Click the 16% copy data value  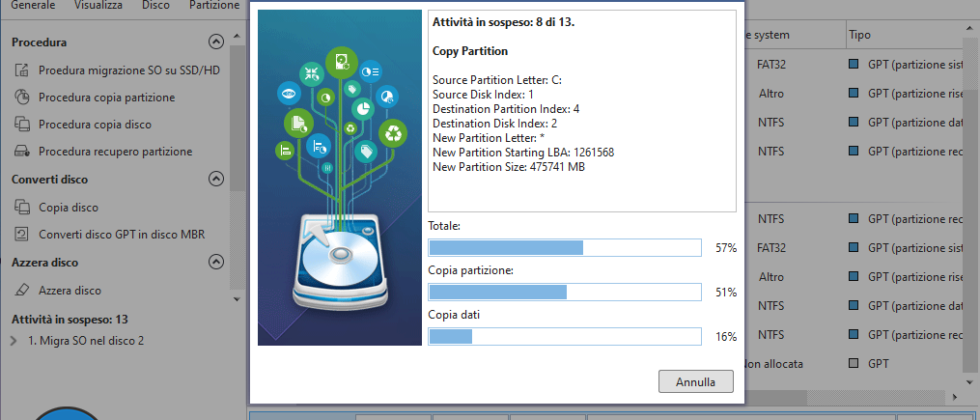point(726,337)
